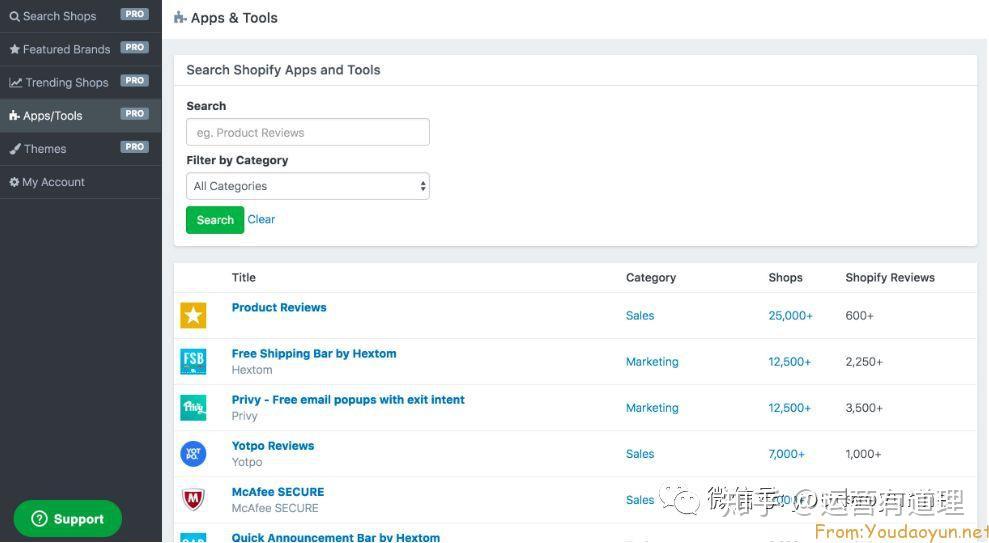This screenshot has width=989, height=543.
Task: Click the Filter by Category label
Action: (x=237, y=160)
